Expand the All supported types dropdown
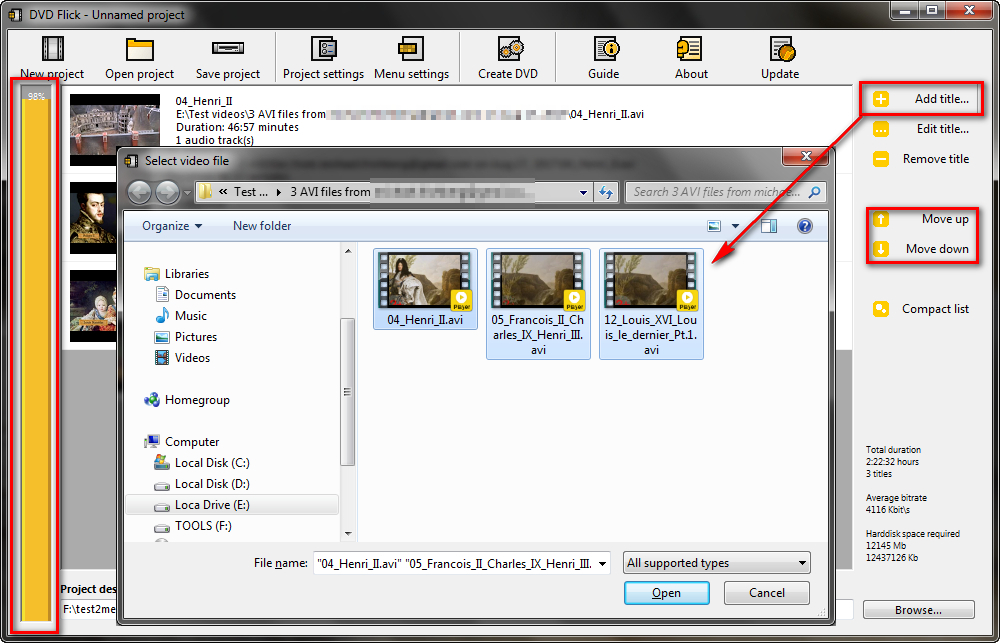 coord(716,563)
